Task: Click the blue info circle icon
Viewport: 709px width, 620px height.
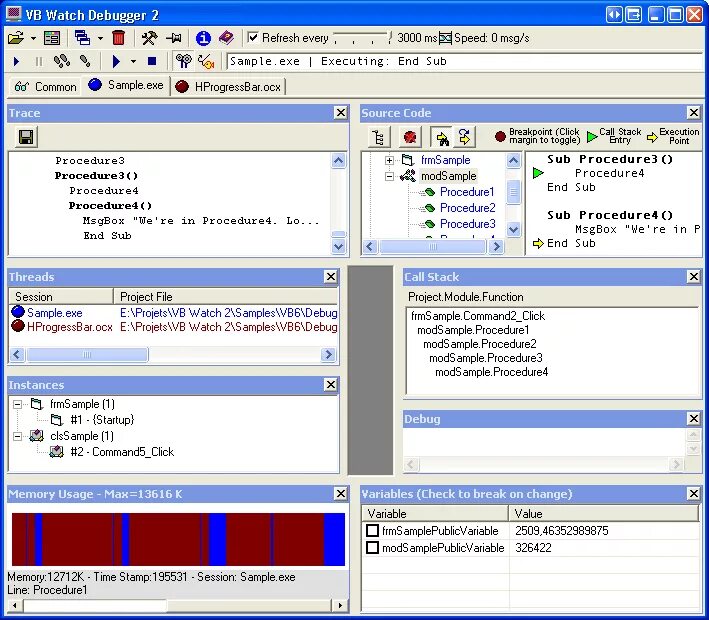Action: [x=203, y=38]
